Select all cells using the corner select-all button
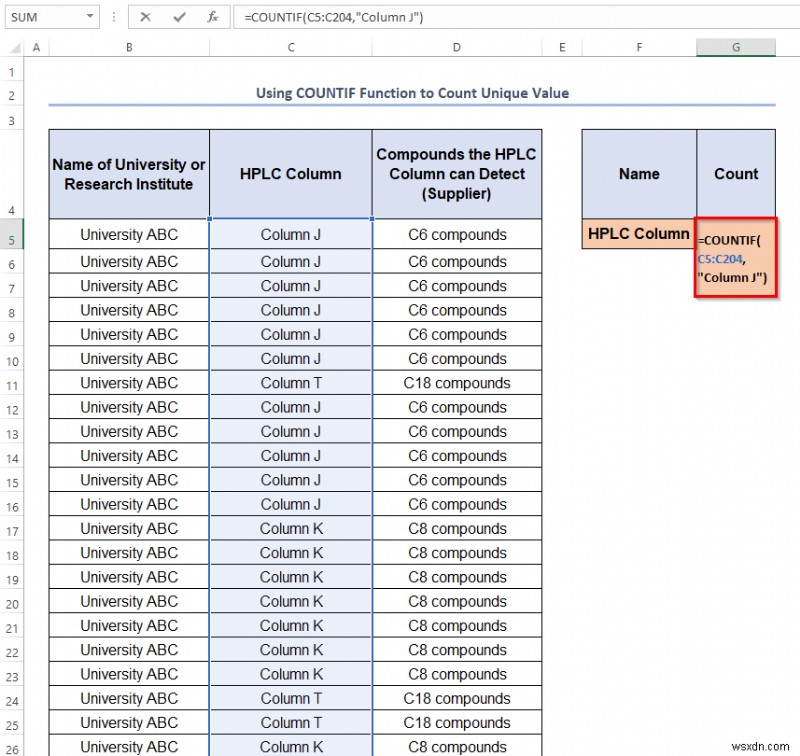 pos(14,47)
